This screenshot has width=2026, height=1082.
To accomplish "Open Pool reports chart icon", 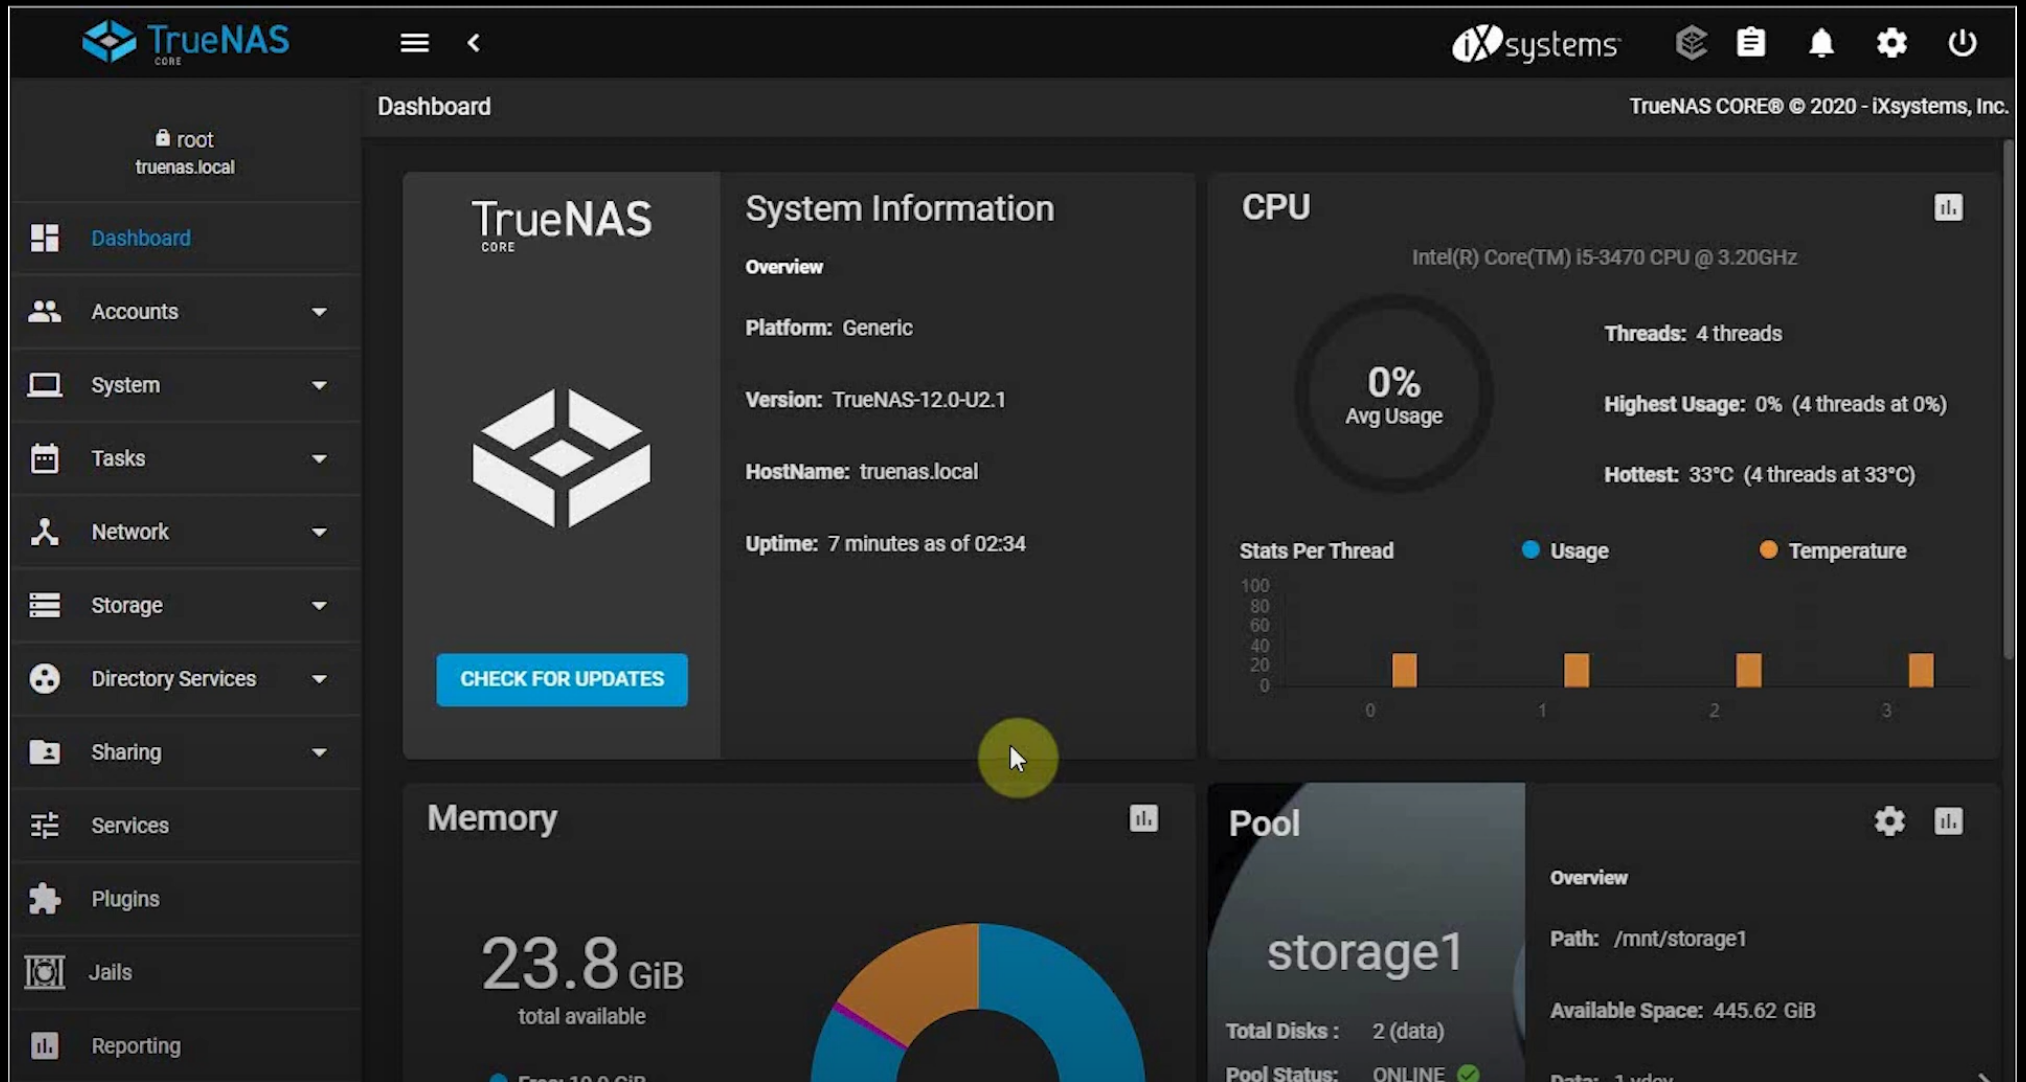I will coord(1948,821).
